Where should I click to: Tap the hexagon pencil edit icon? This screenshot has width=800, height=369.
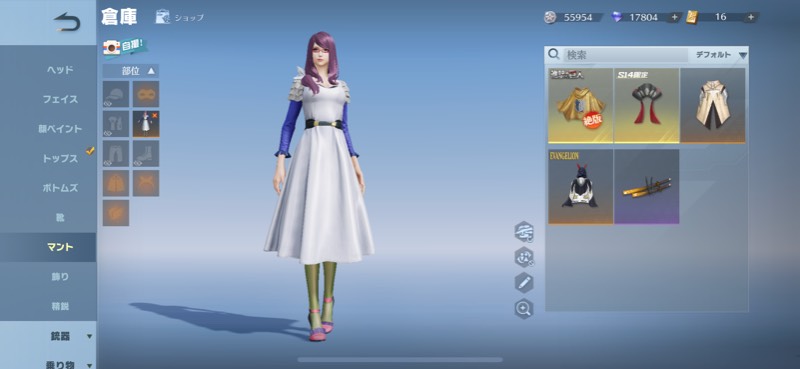524,283
